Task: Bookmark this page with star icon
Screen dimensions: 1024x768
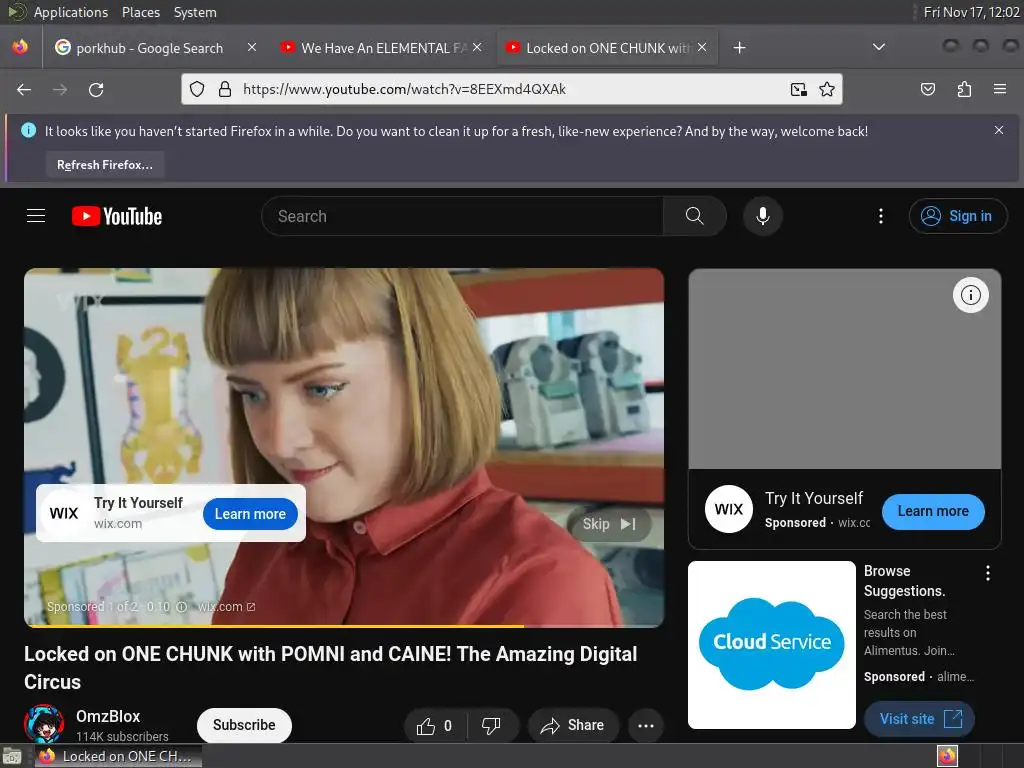Action: [827, 89]
